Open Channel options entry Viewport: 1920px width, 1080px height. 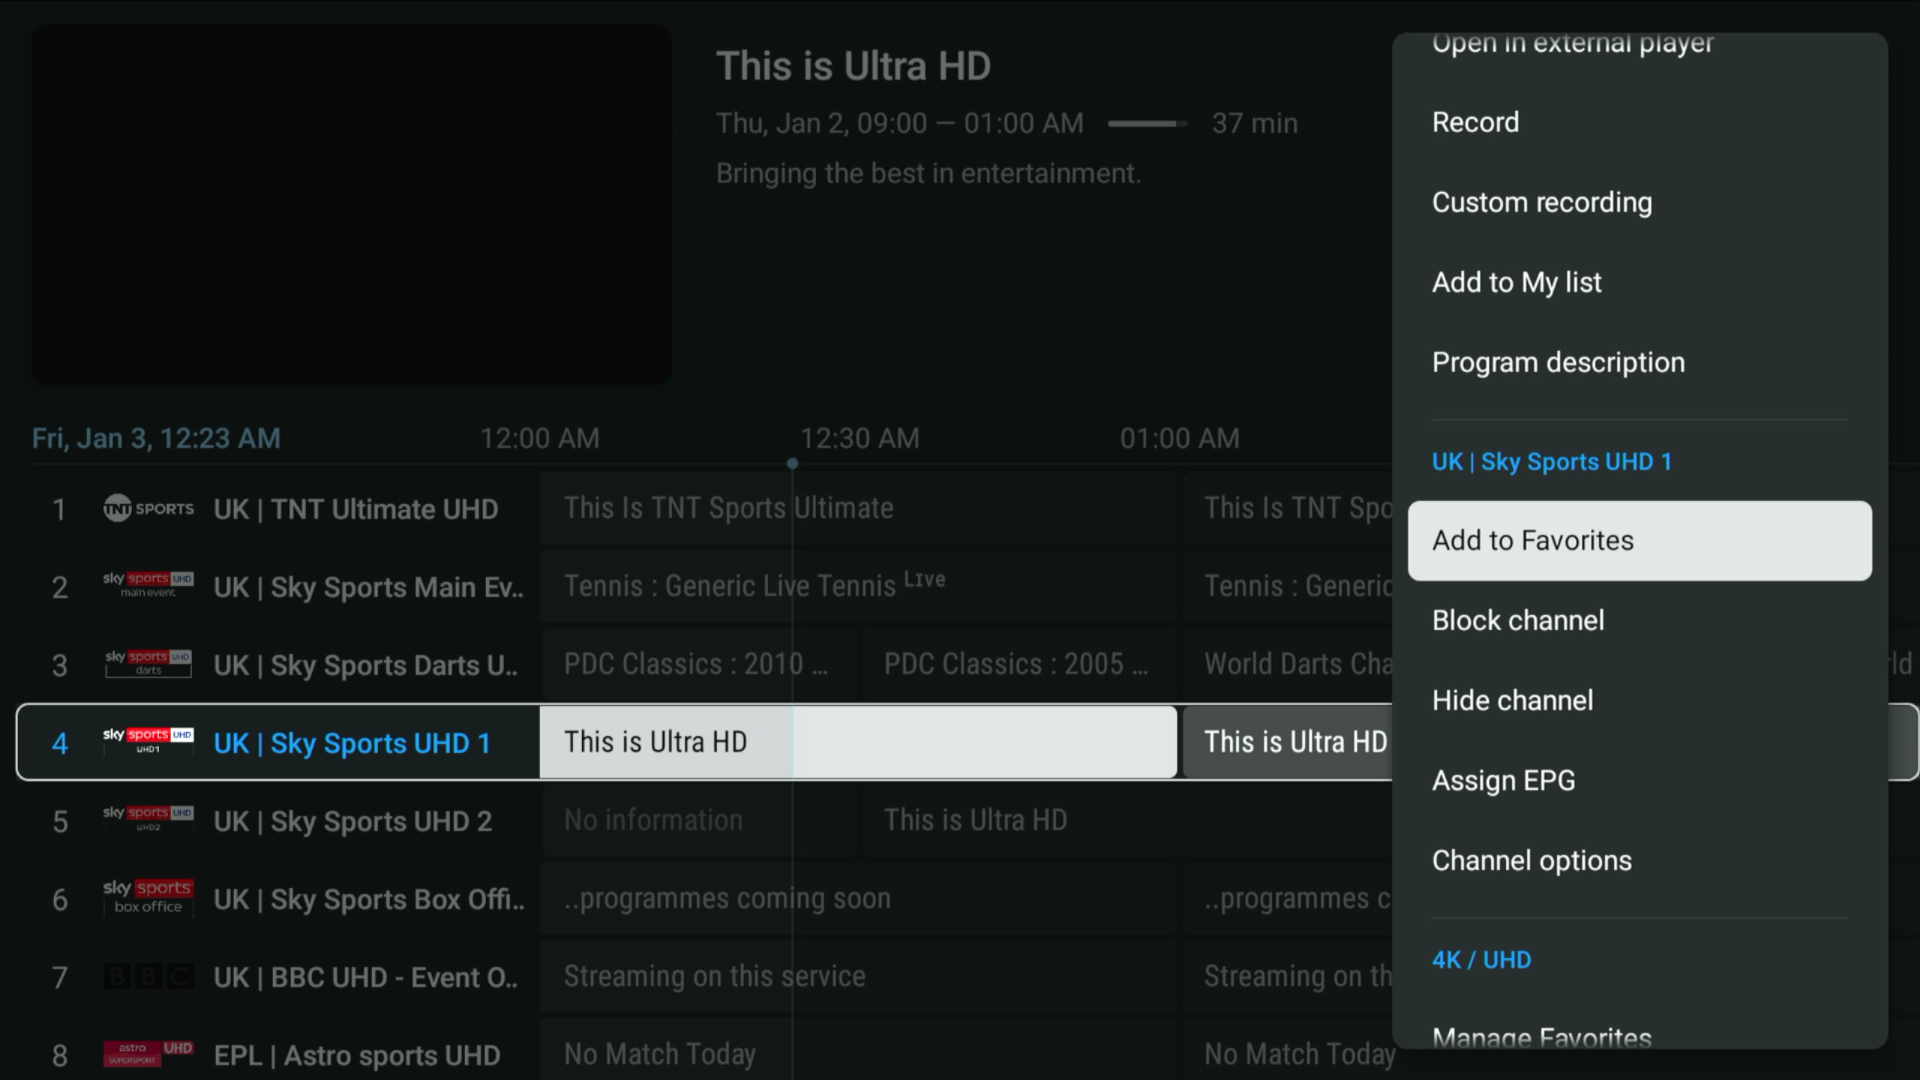(x=1531, y=861)
